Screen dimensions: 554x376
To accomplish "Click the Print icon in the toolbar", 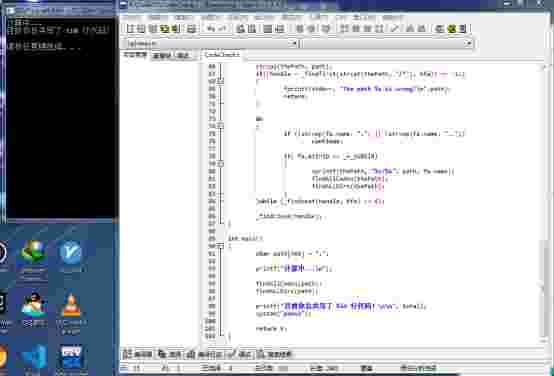I will point(191,29).
